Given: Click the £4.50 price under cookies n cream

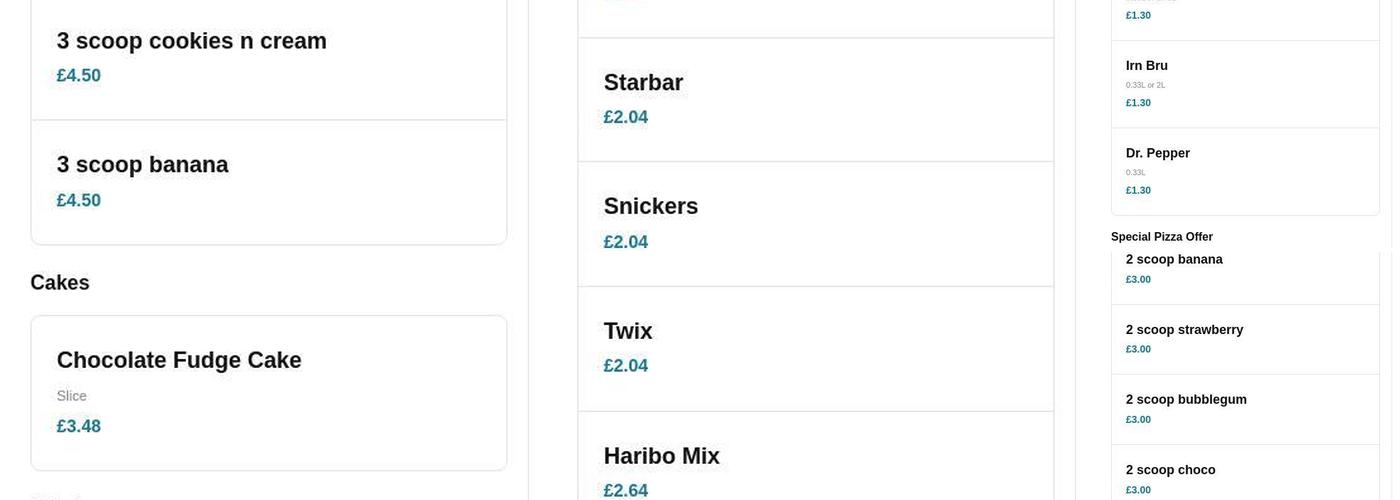Looking at the screenshot, I should pos(79,76).
